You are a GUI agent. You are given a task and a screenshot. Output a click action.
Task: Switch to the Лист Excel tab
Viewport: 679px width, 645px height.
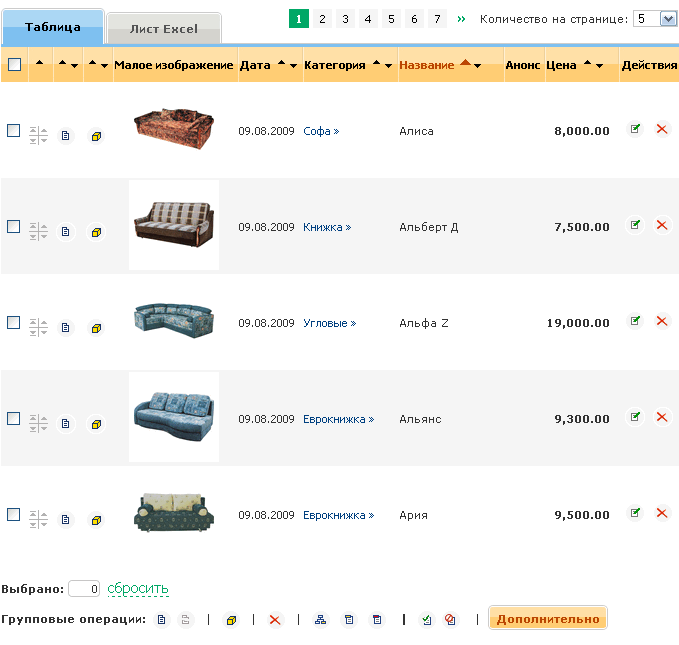coord(164,29)
